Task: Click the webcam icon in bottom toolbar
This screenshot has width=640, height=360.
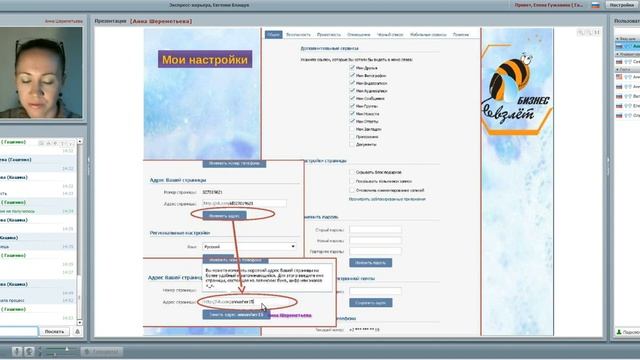Action: [29, 351]
